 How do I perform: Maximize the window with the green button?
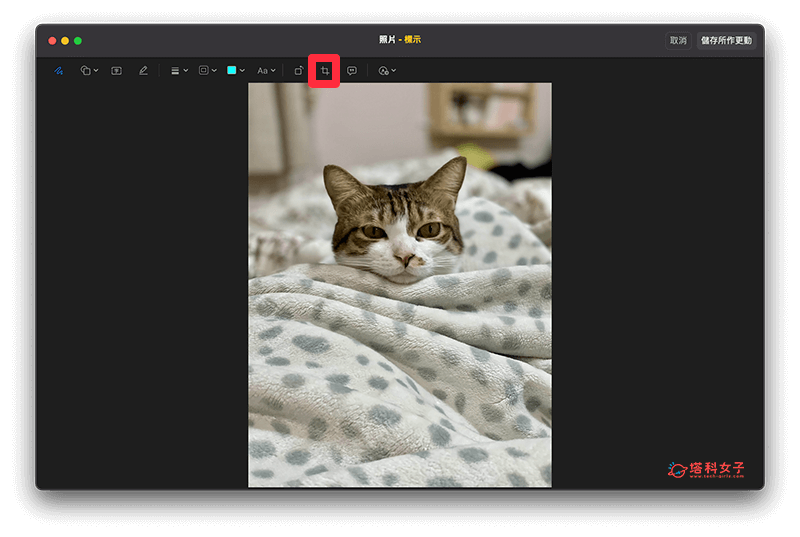point(78,41)
